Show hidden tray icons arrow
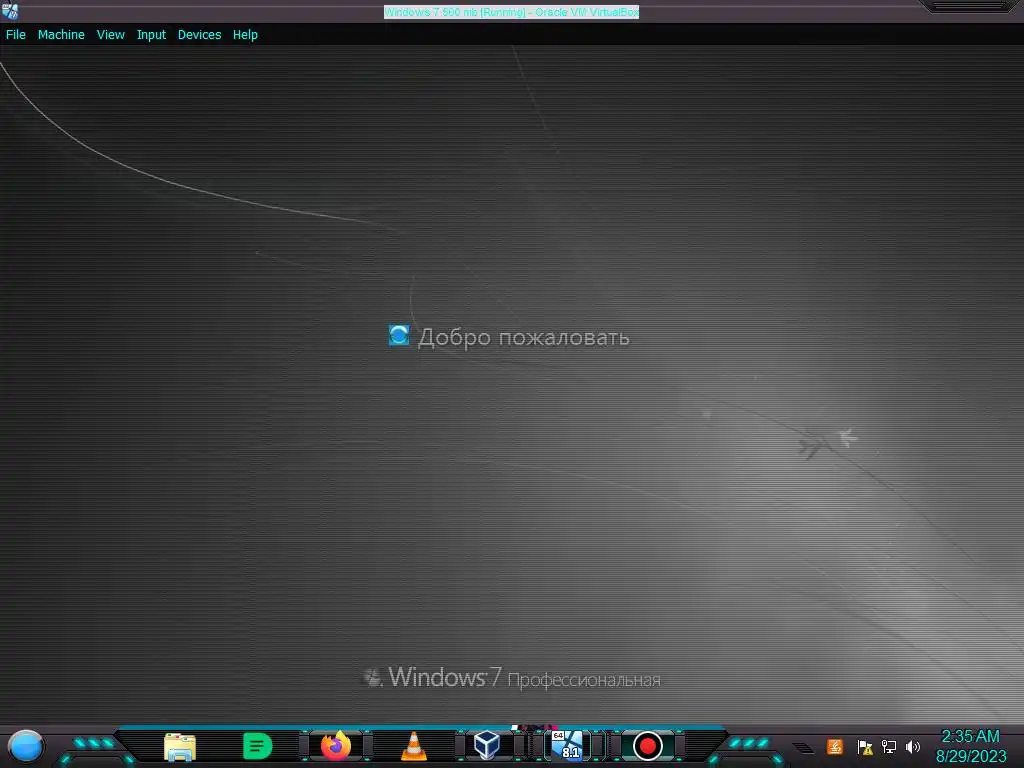Viewport: 1024px width, 768px height. click(803, 748)
